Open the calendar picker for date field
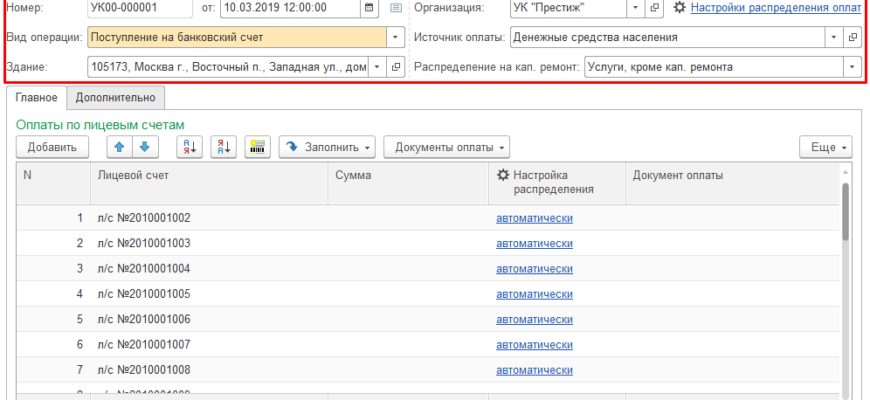The height and width of the screenshot is (400, 870). pos(368,8)
